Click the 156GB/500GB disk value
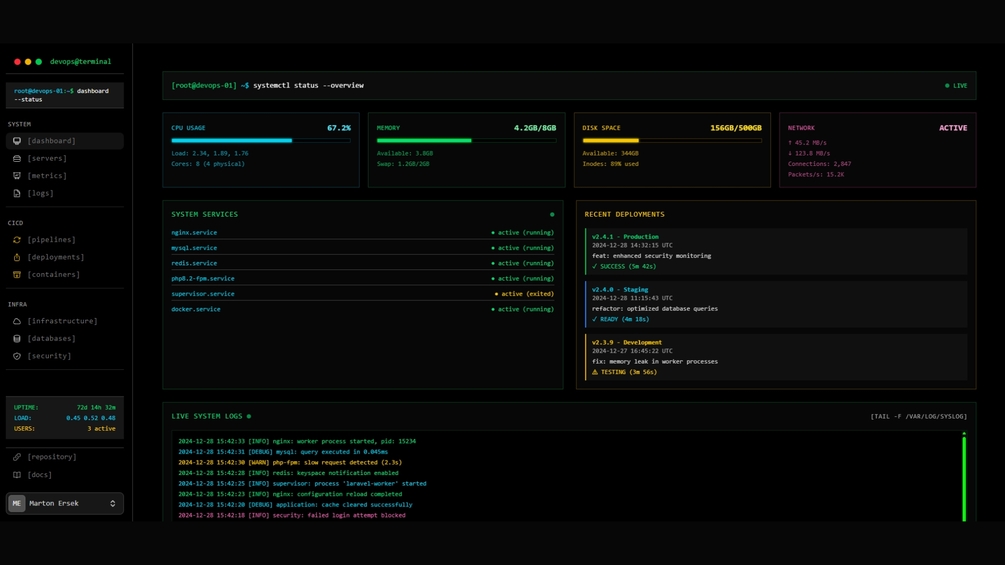 (736, 128)
